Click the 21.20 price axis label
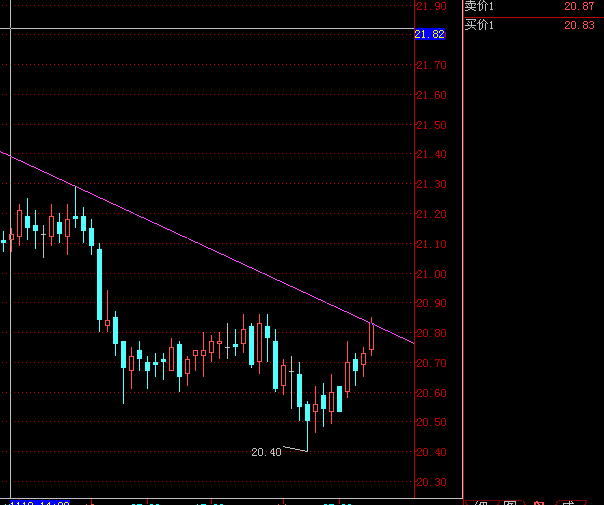The height and width of the screenshot is (505, 604). 431,214
